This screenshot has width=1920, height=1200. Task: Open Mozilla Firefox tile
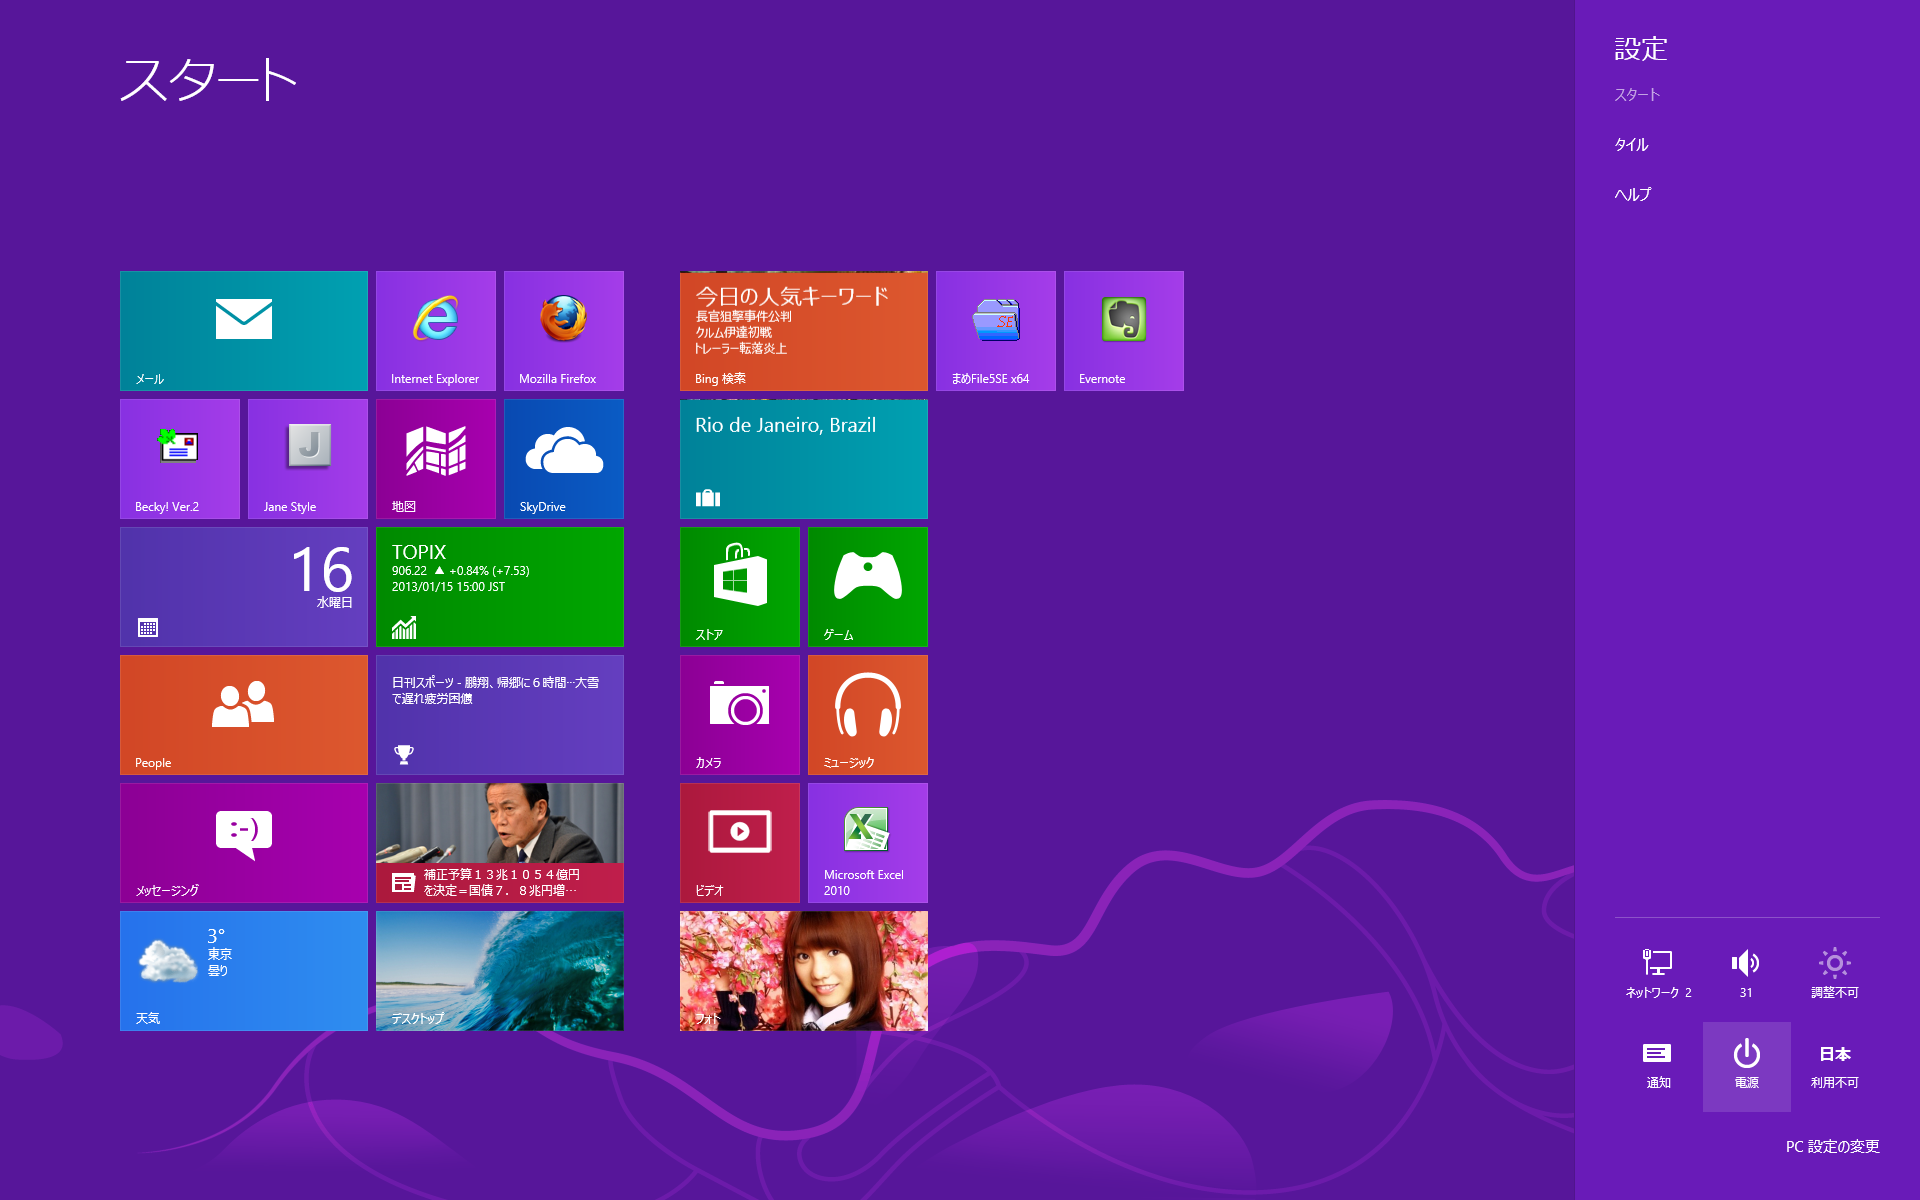pos(563,330)
